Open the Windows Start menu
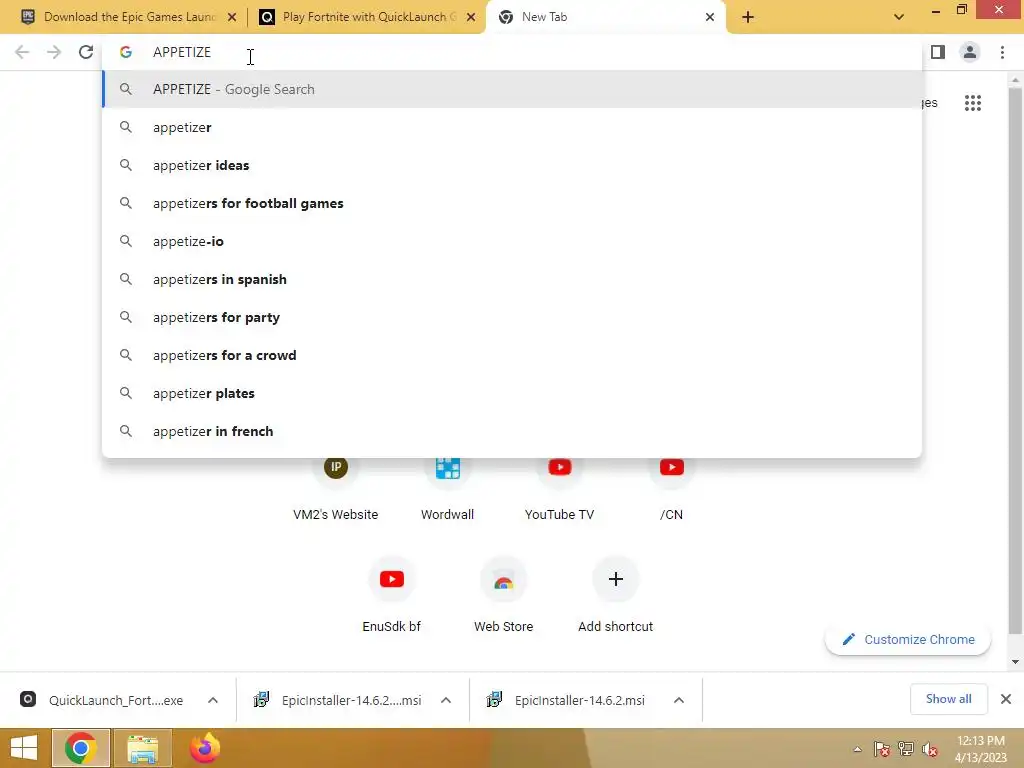The image size is (1024, 768). point(24,748)
